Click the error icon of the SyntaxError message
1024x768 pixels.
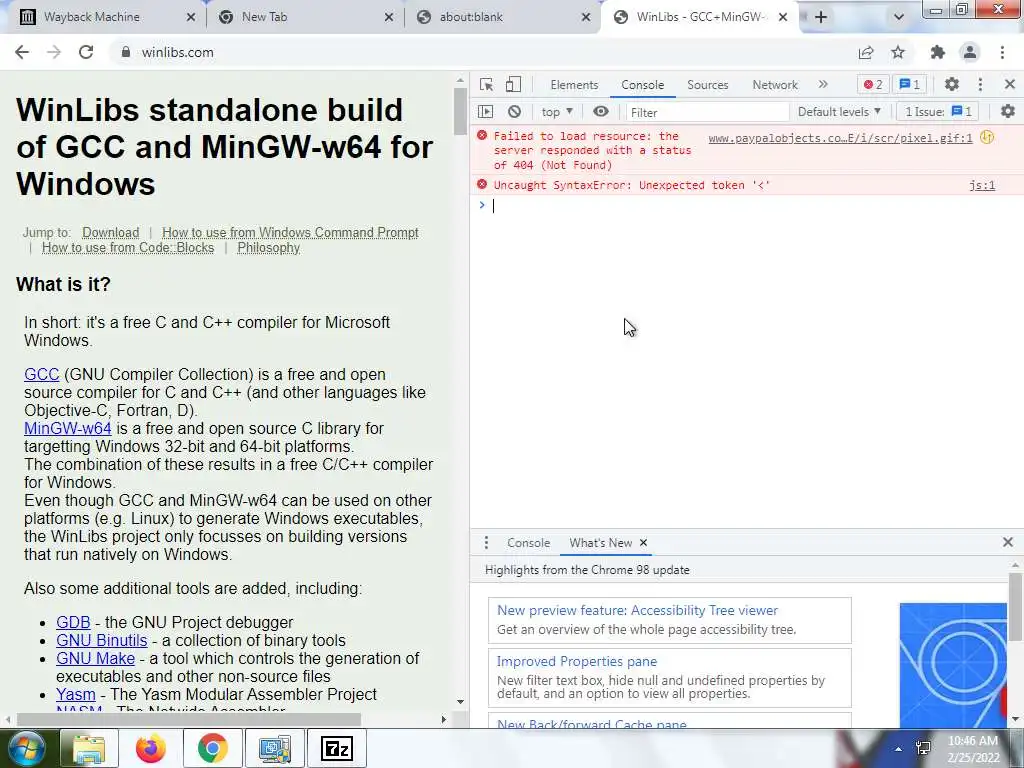[482, 184]
